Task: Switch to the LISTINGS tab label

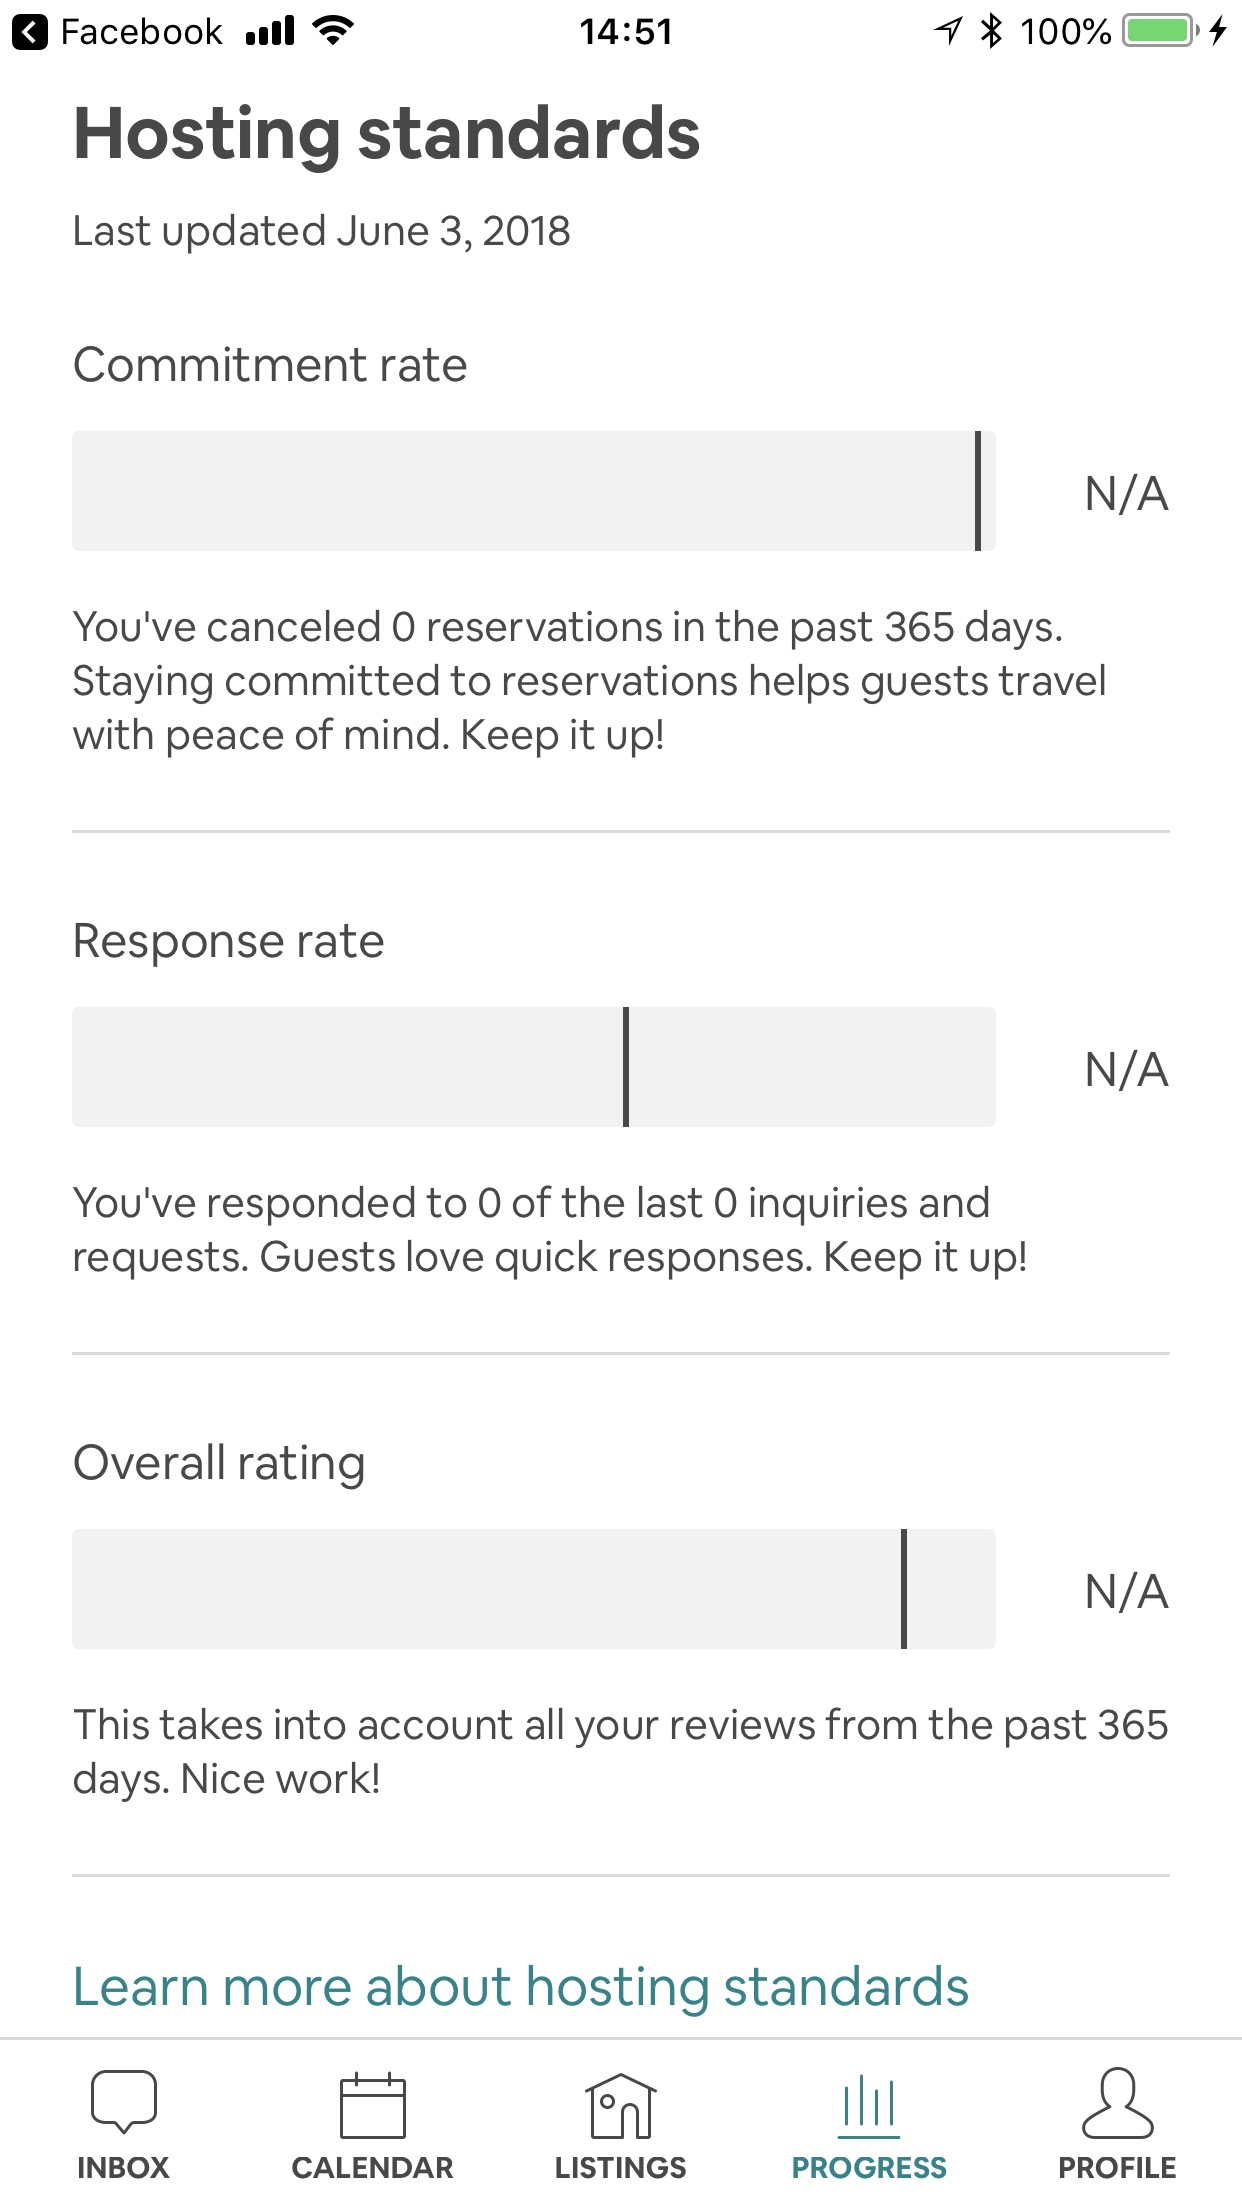Action: point(620,2168)
